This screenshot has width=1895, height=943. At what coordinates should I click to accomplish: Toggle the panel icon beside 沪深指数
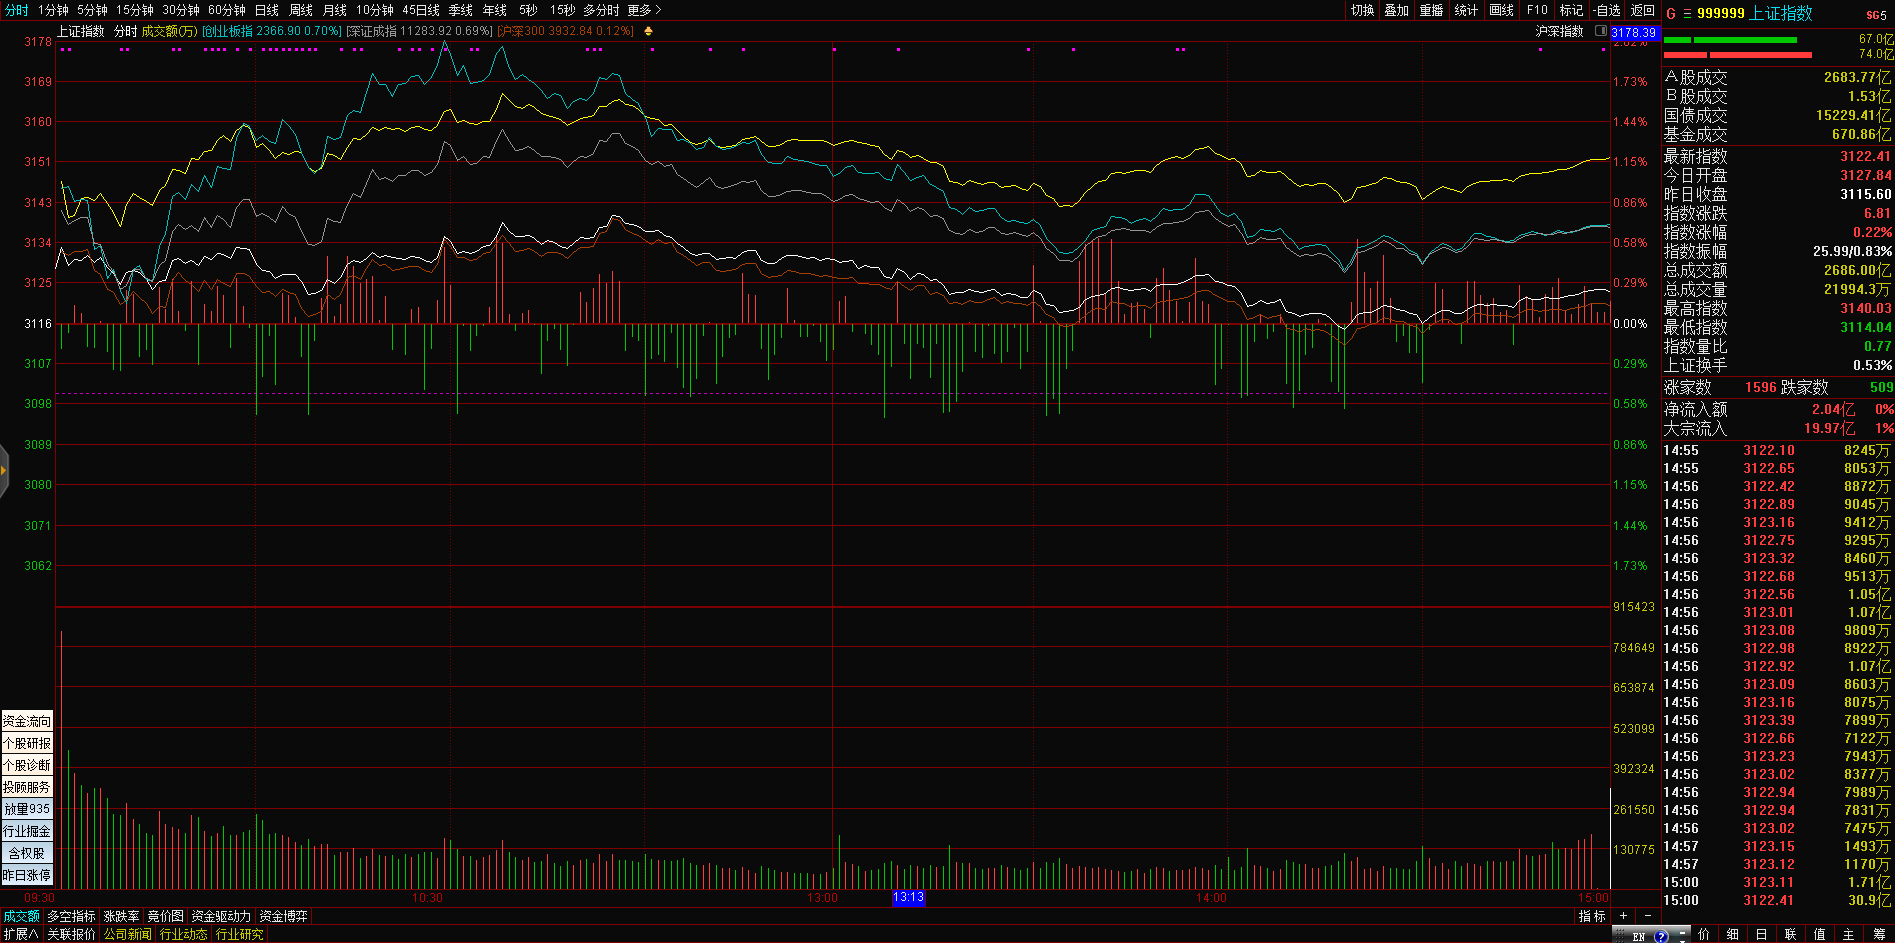tap(1597, 32)
